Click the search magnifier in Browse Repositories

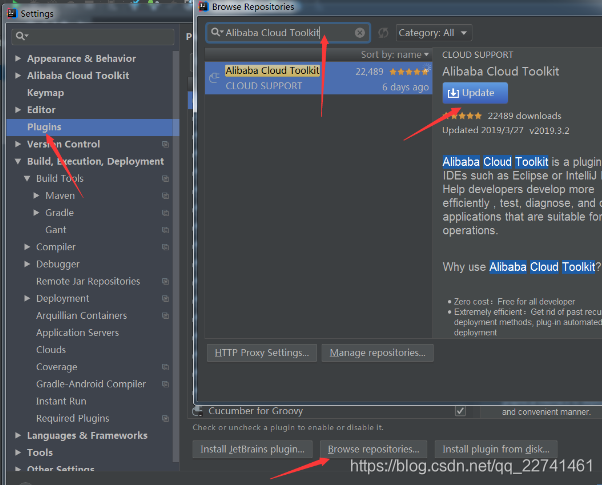click(216, 32)
